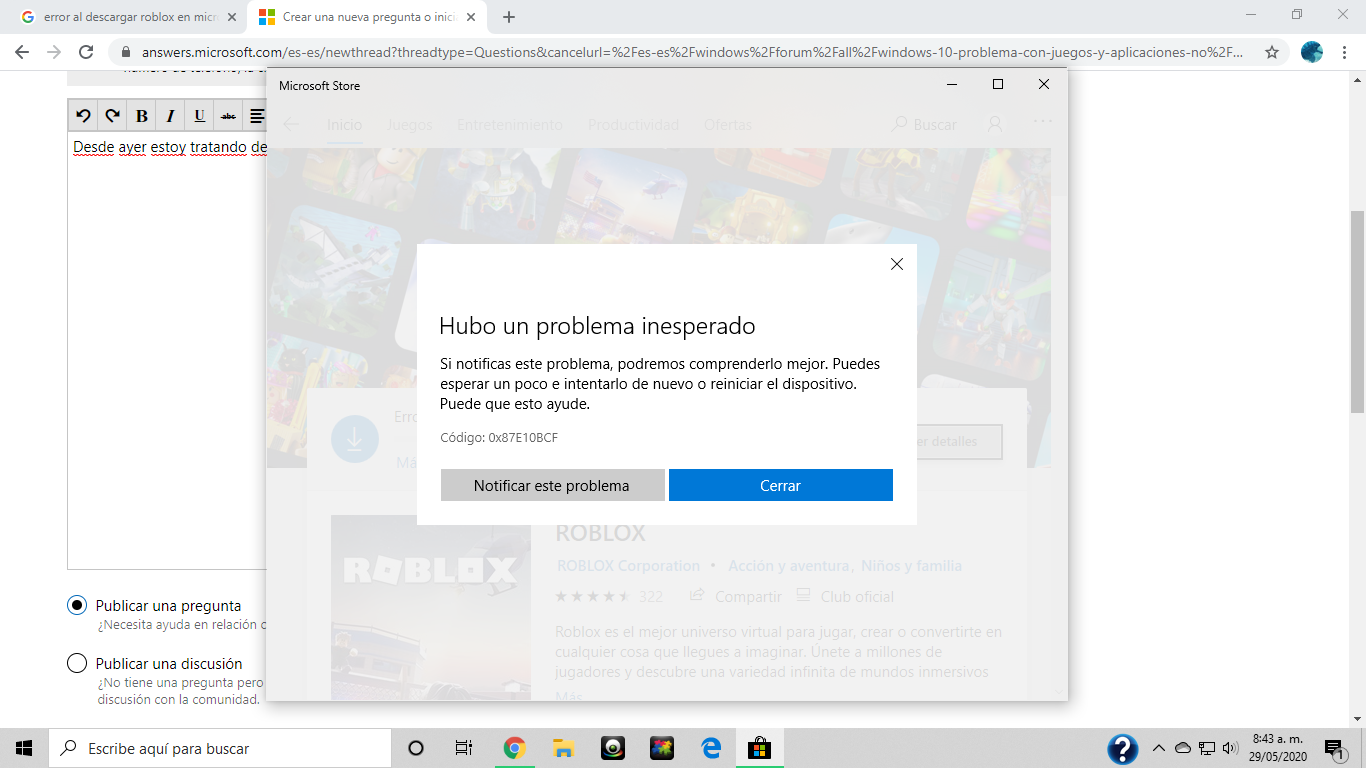Undo in the forum editor toolbar
Viewport: 1366px width, 768px height.
84,116
